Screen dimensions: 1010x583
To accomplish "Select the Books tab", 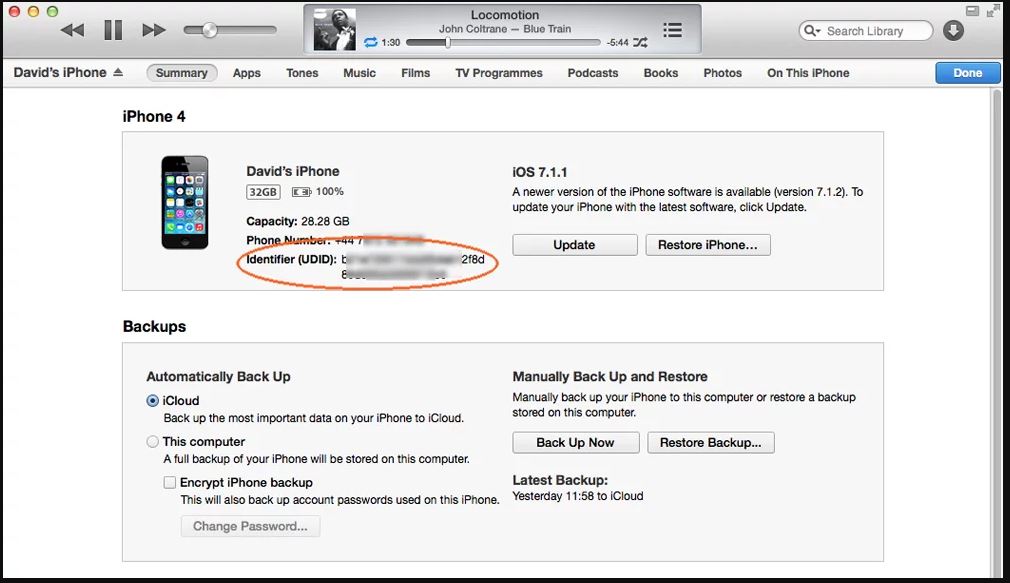I will point(661,73).
